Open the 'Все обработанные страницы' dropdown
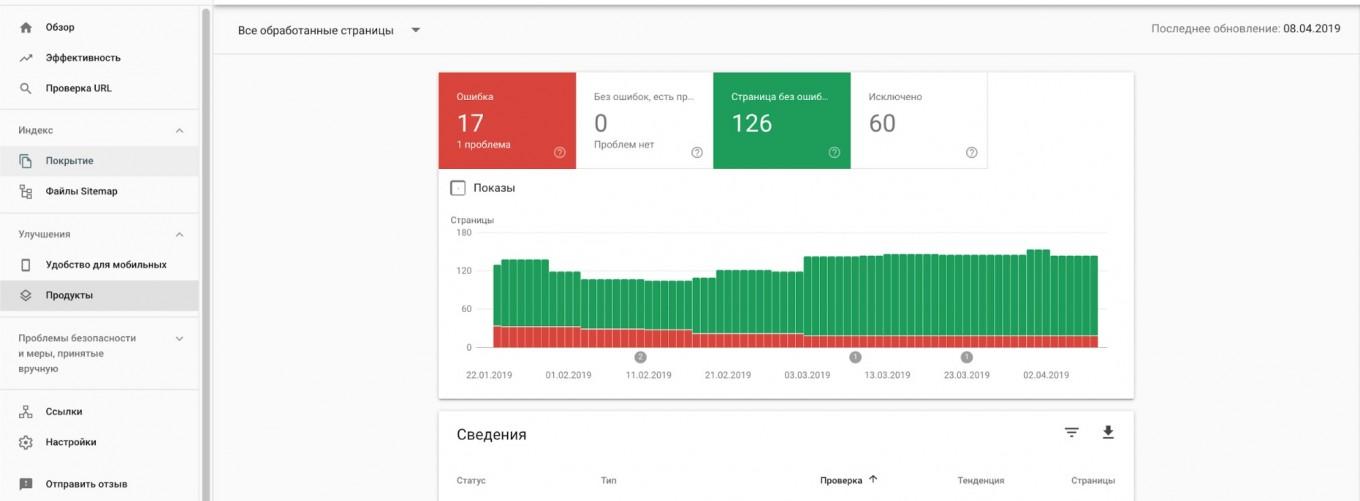Viewport: 1360px width, 501px height. click(x=328, y=30)
